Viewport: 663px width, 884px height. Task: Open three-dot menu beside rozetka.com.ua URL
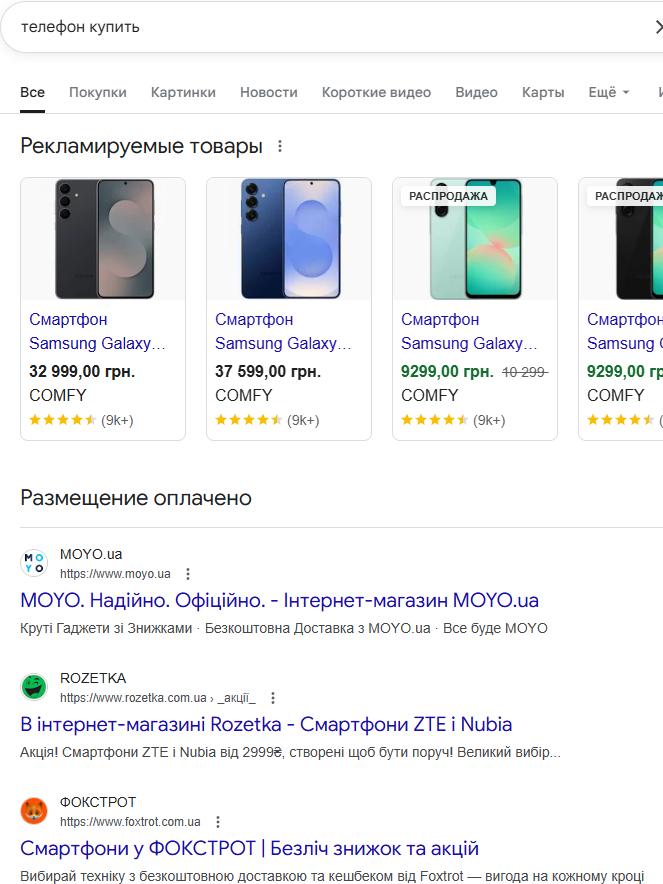[x=273, y=698]
